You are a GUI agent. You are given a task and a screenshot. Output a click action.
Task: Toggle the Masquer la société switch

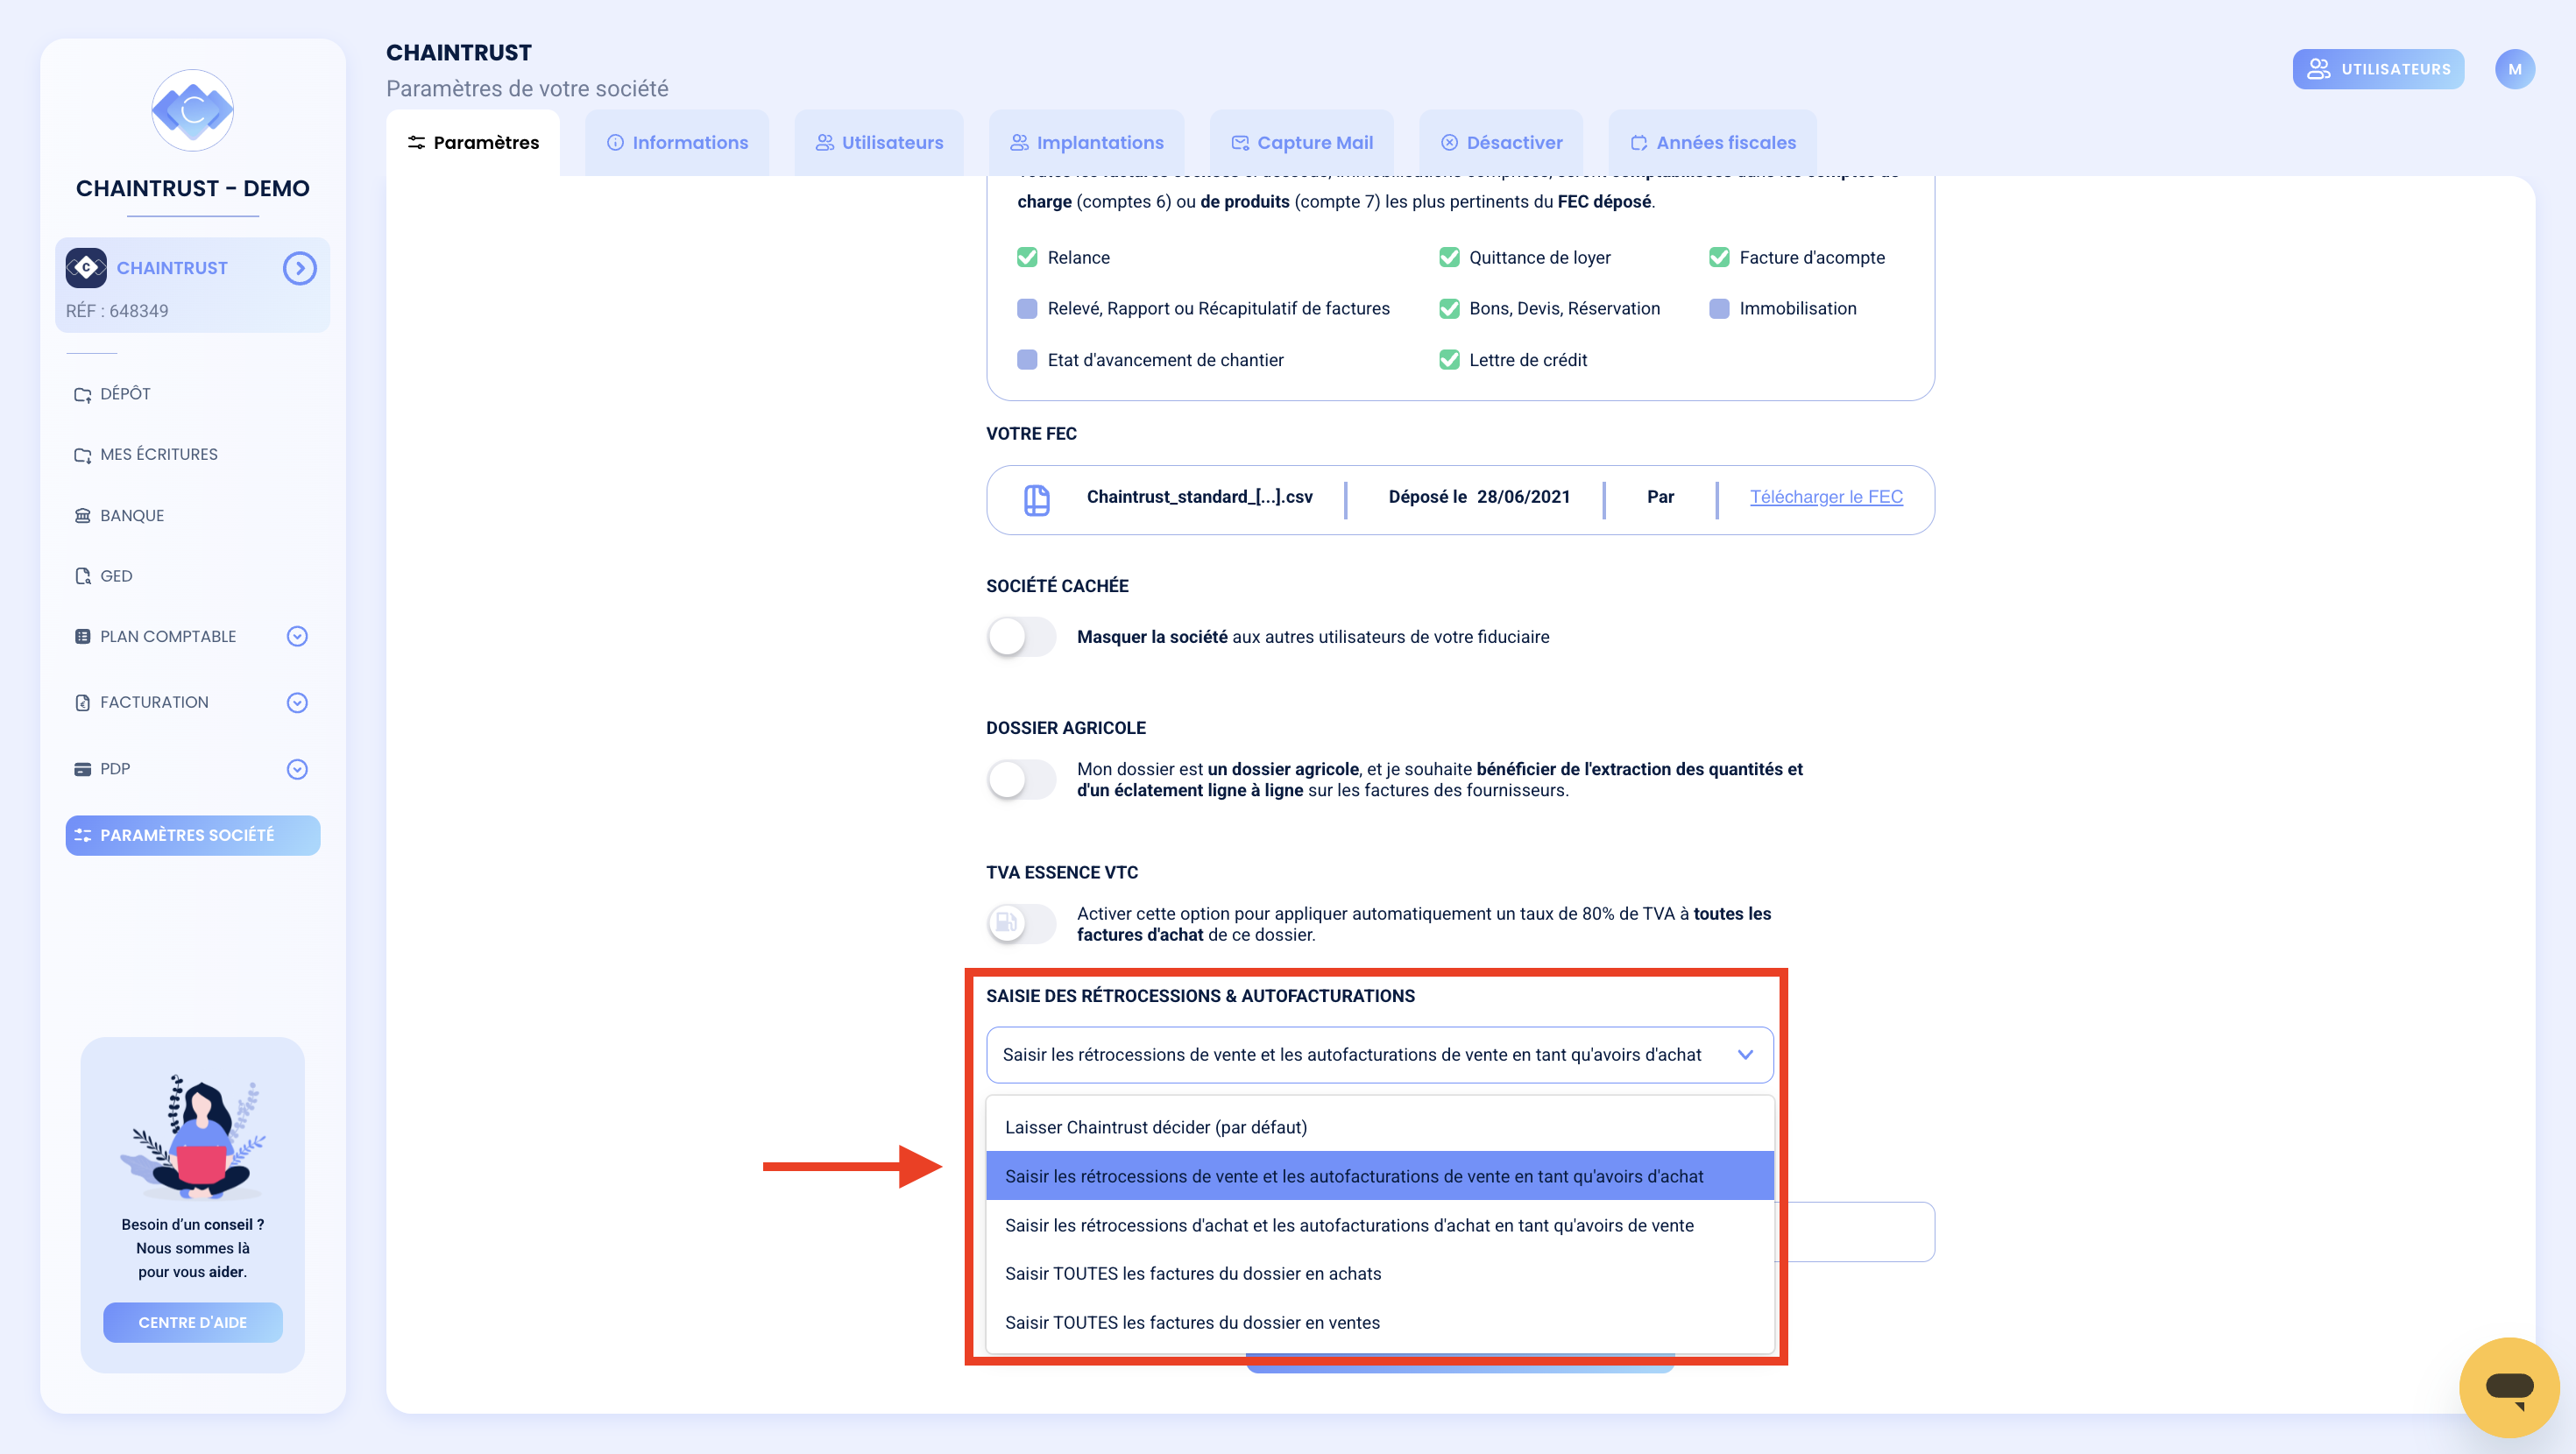click(x=1021, y=636)
